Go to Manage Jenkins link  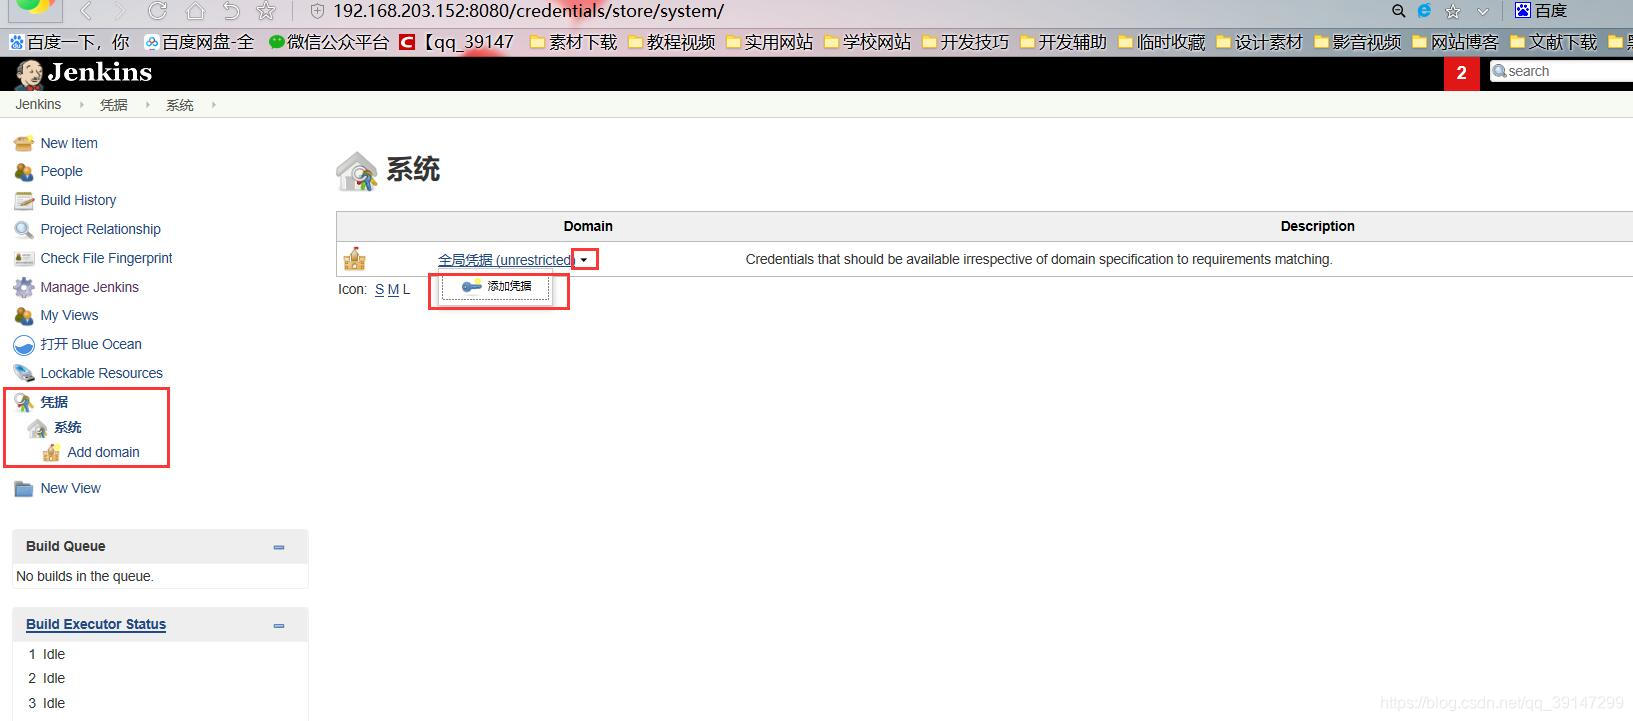(x=89, y=287)
